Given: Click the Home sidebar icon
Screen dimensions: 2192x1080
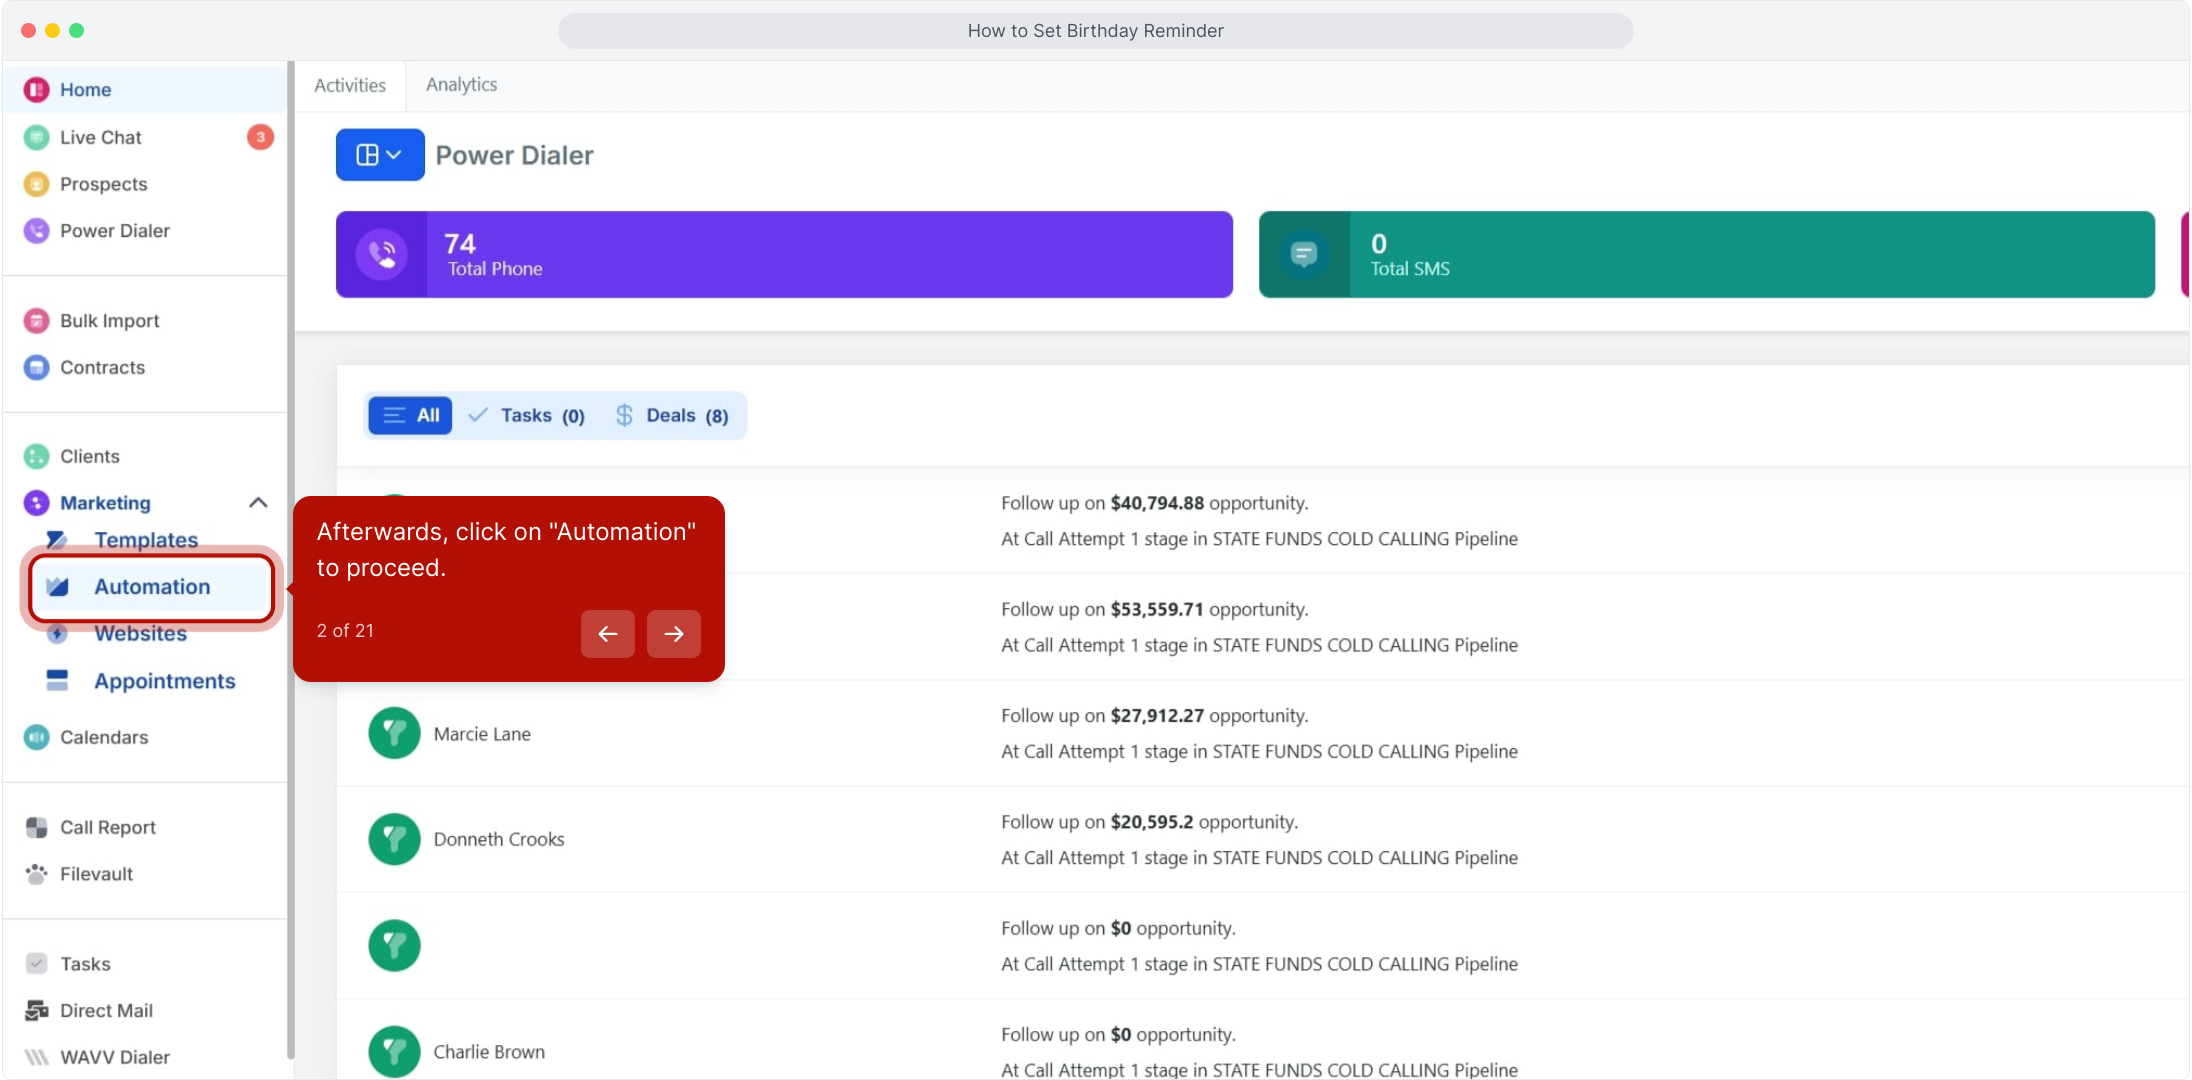Looking at the screenshot, I should [x=36, y=90].
